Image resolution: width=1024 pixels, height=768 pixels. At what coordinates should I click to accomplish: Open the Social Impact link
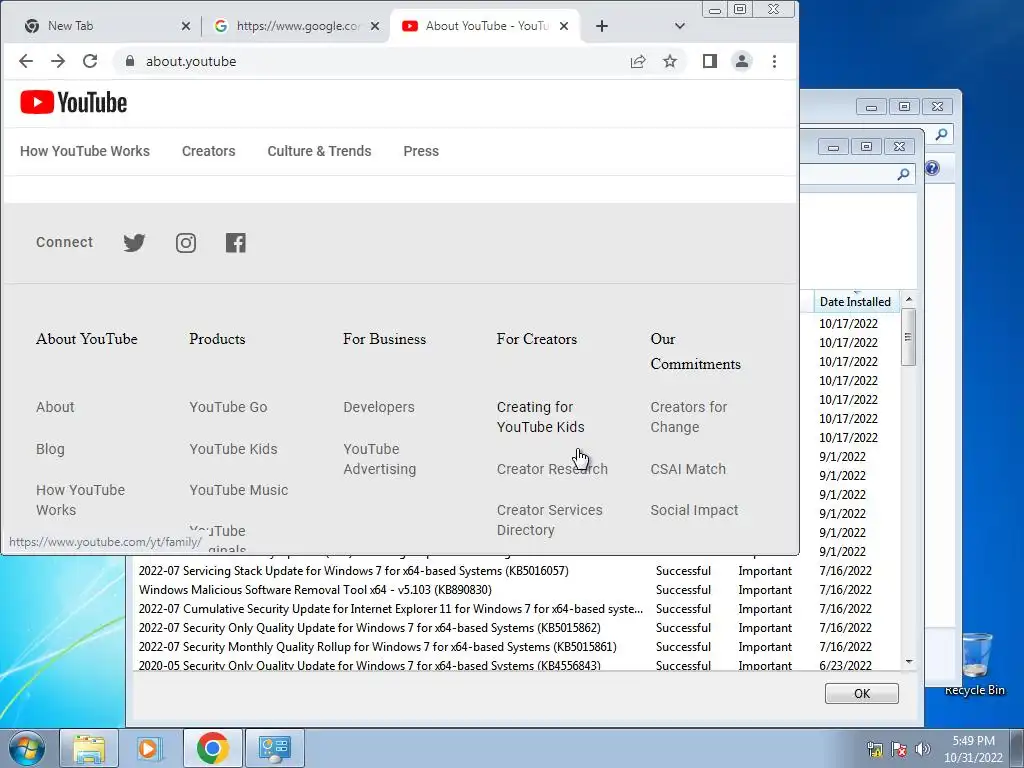point(694,510)
